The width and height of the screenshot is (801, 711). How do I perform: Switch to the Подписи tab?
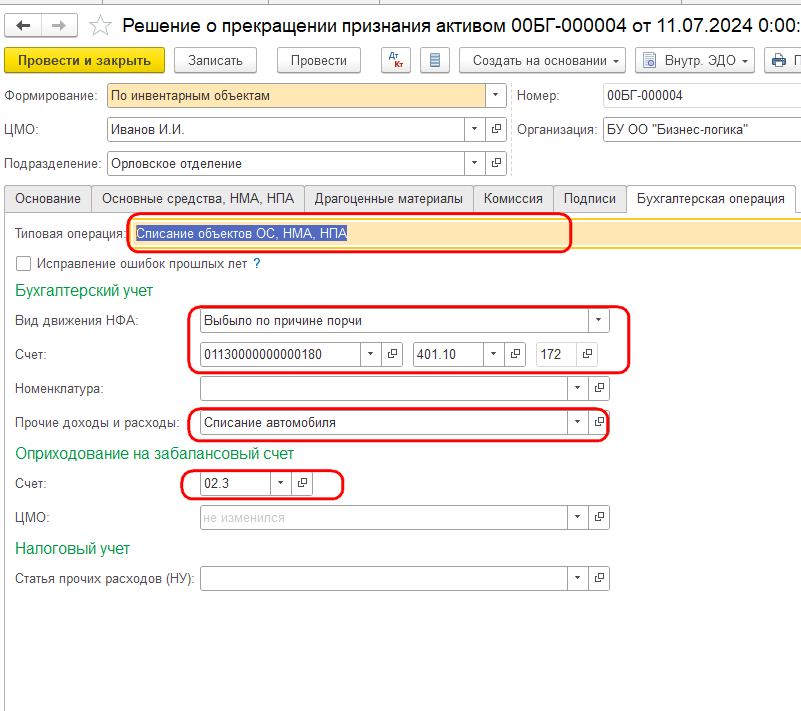[590, 199]
